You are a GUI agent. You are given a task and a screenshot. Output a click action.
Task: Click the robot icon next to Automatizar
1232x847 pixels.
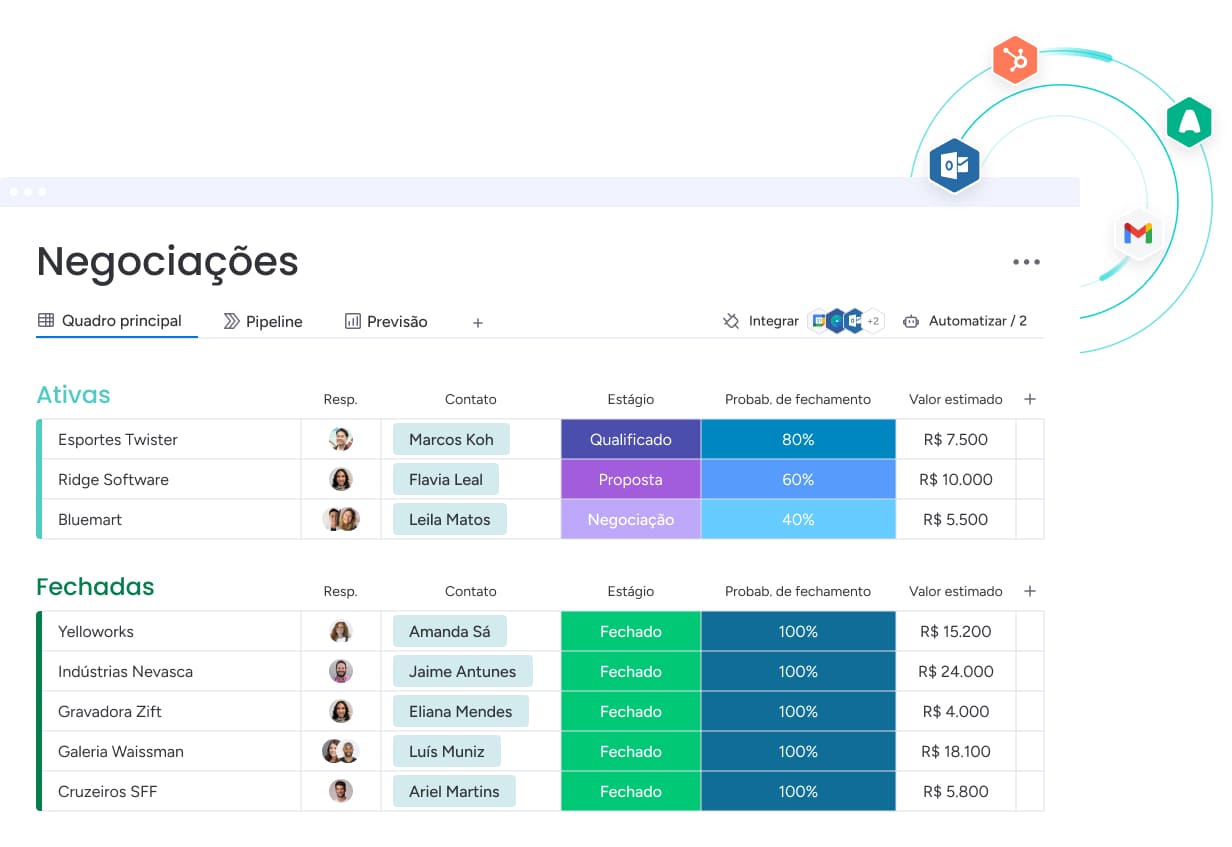[911, 321]
